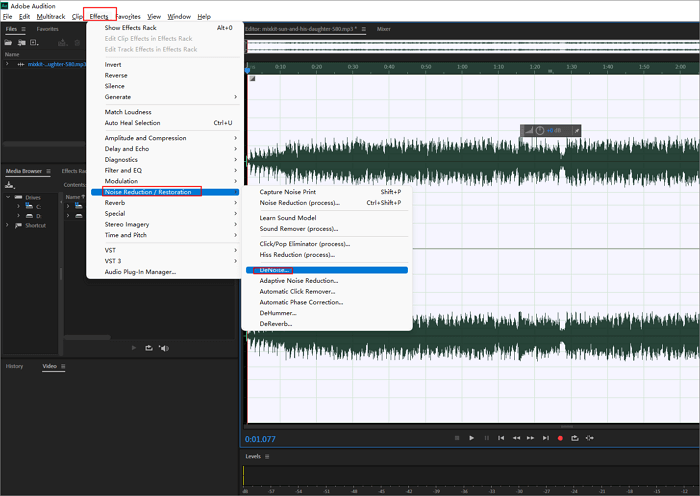Move playhead to previous with transport icon

[x=501, y=438]
